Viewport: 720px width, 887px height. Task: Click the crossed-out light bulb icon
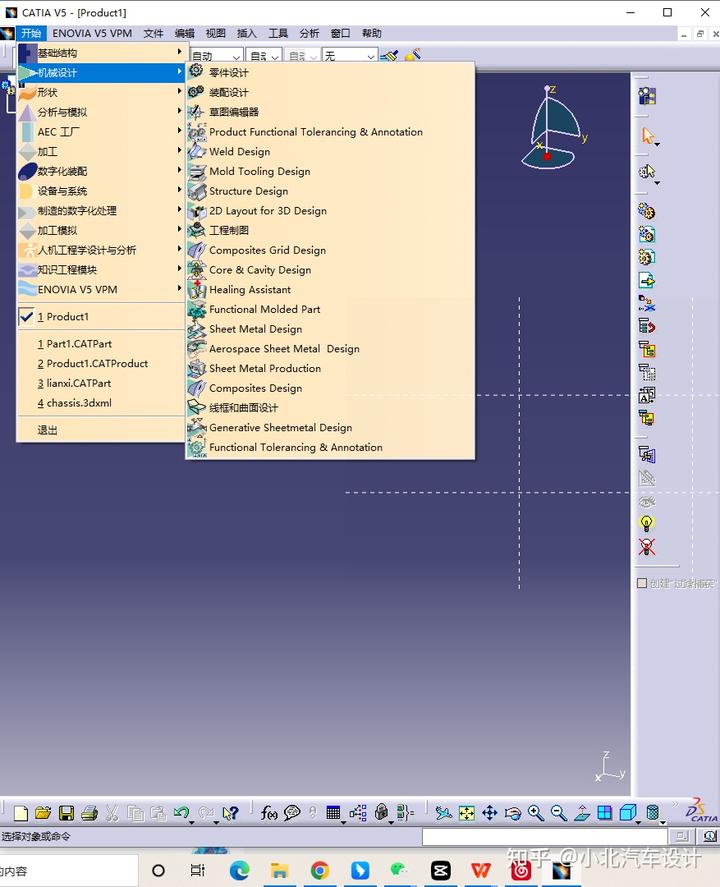coord(646,546)
